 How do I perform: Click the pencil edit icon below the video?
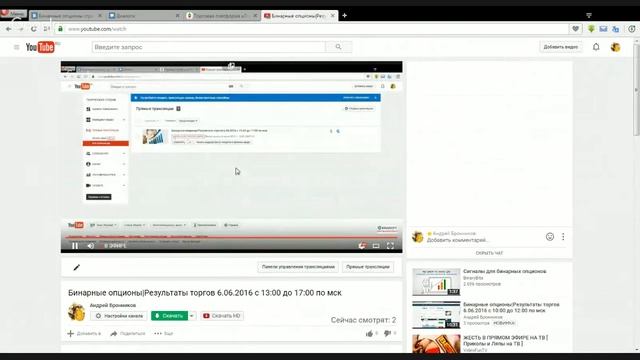click(x=76, y=268)
